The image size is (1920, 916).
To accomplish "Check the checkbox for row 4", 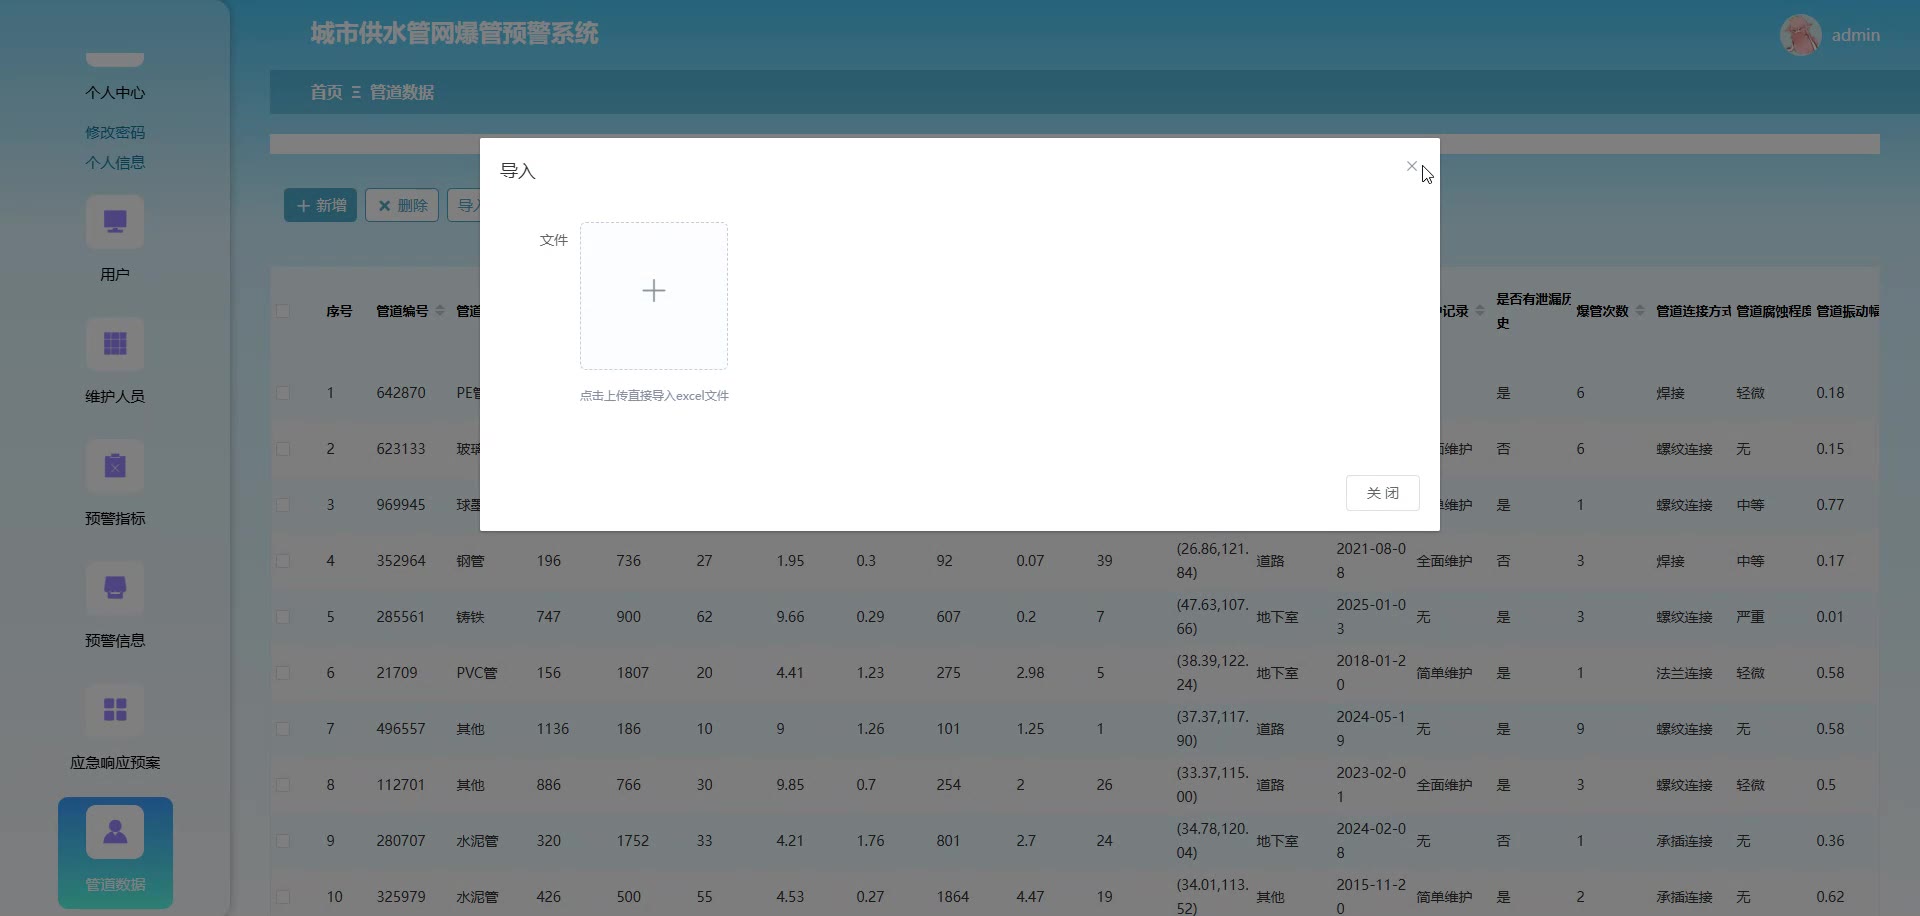I will 283,561.
